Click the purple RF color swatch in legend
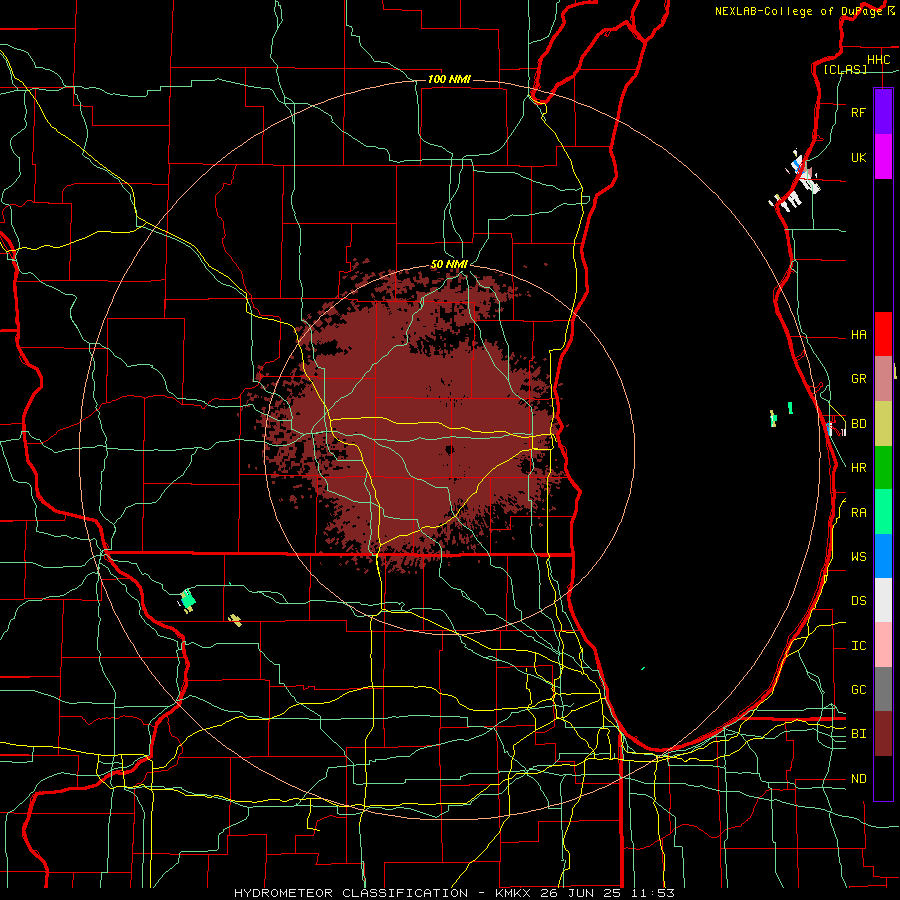The width and height of the screenshot is (900, 900). [883, 112]
